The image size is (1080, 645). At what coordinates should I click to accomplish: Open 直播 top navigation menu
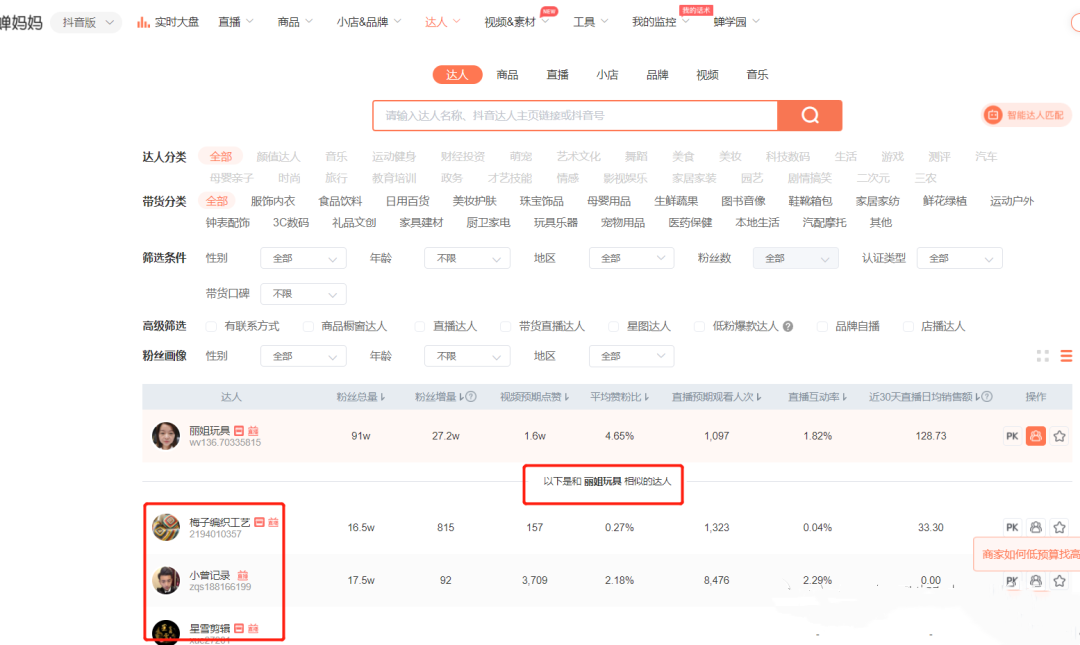click(x=236, y=22)
